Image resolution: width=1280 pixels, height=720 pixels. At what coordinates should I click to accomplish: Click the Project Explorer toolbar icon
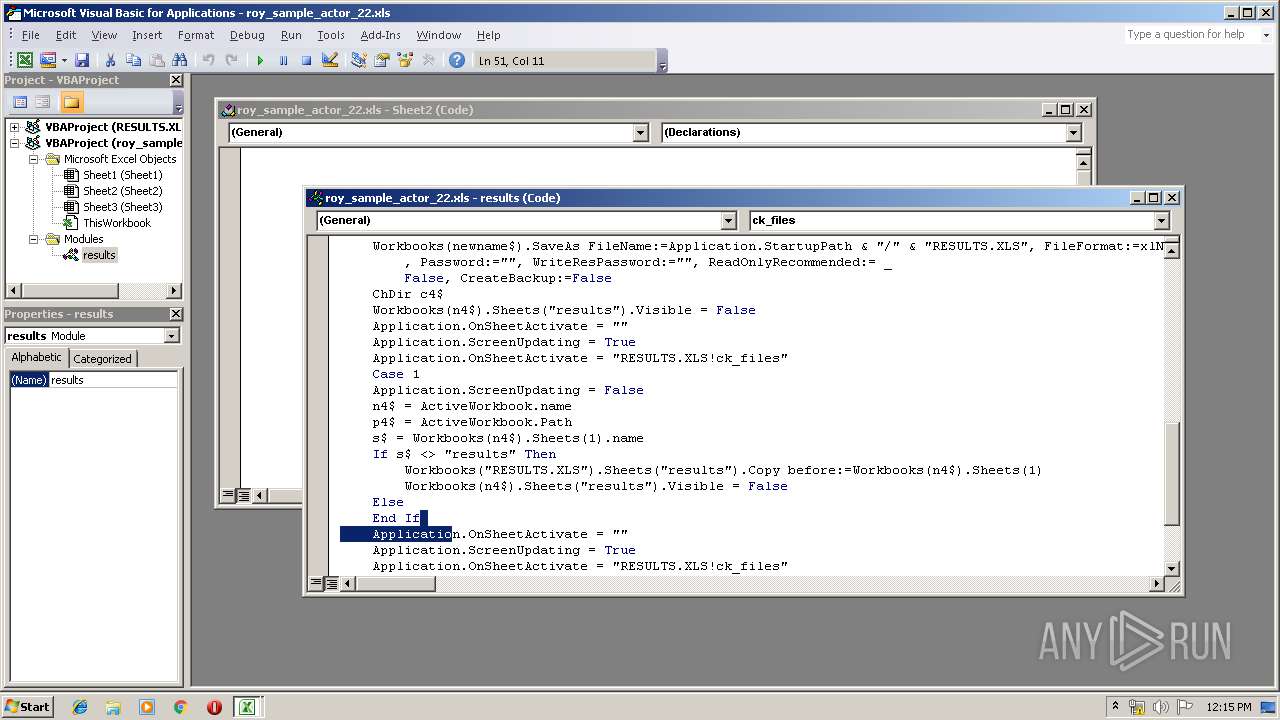point(358,61)
